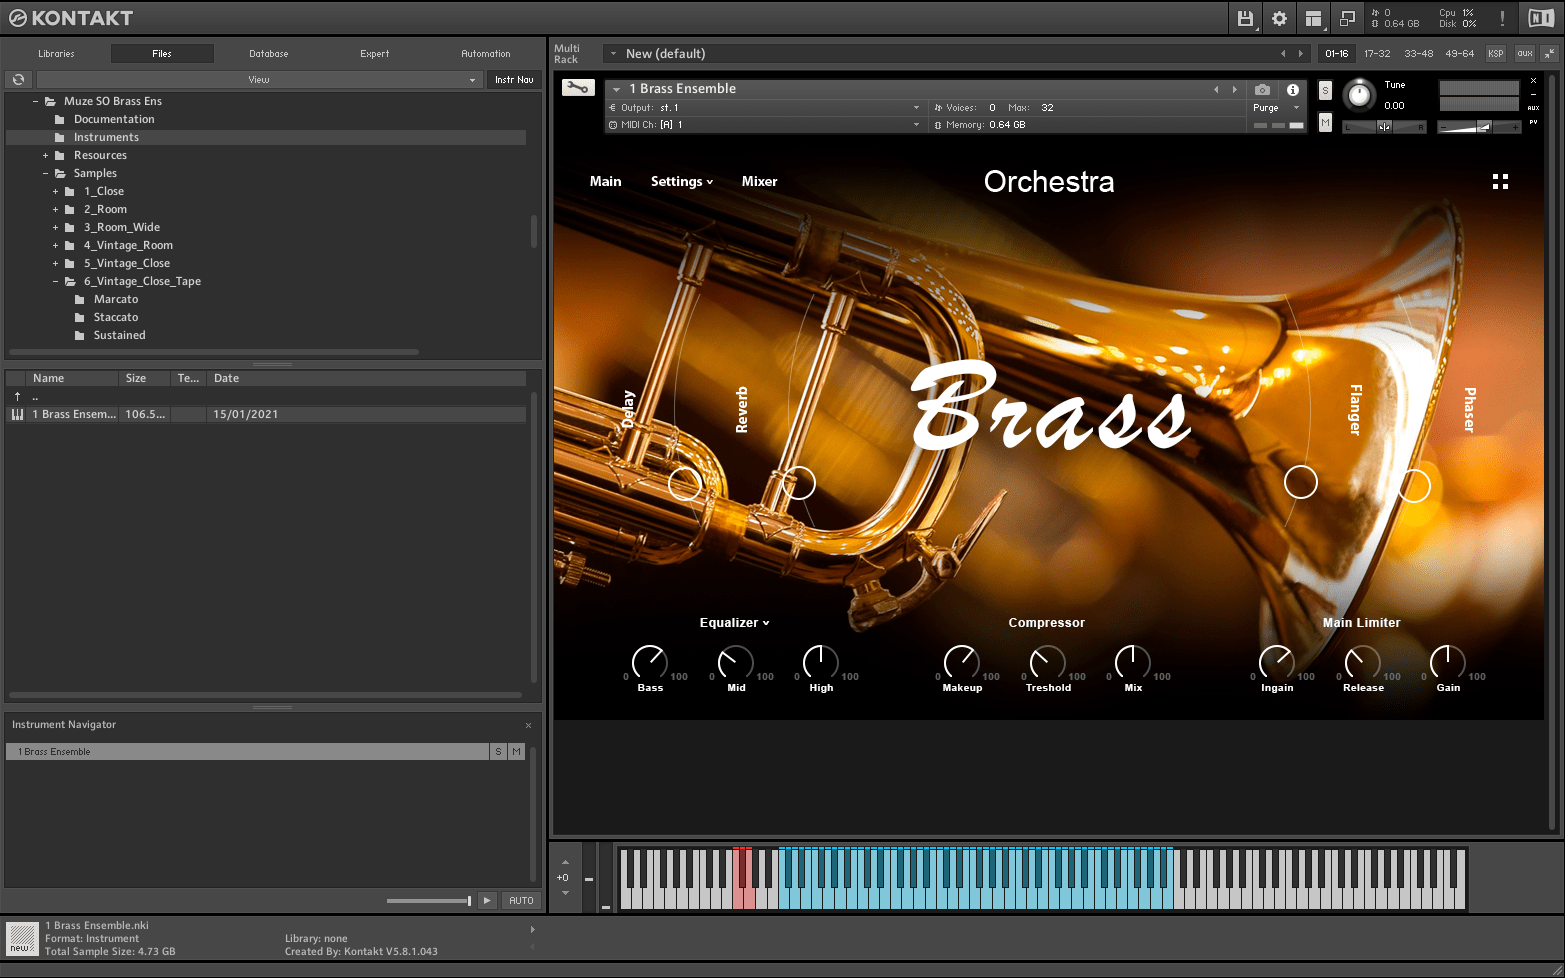Open the Purge dropdown menu

click(x=1276, y=107)
